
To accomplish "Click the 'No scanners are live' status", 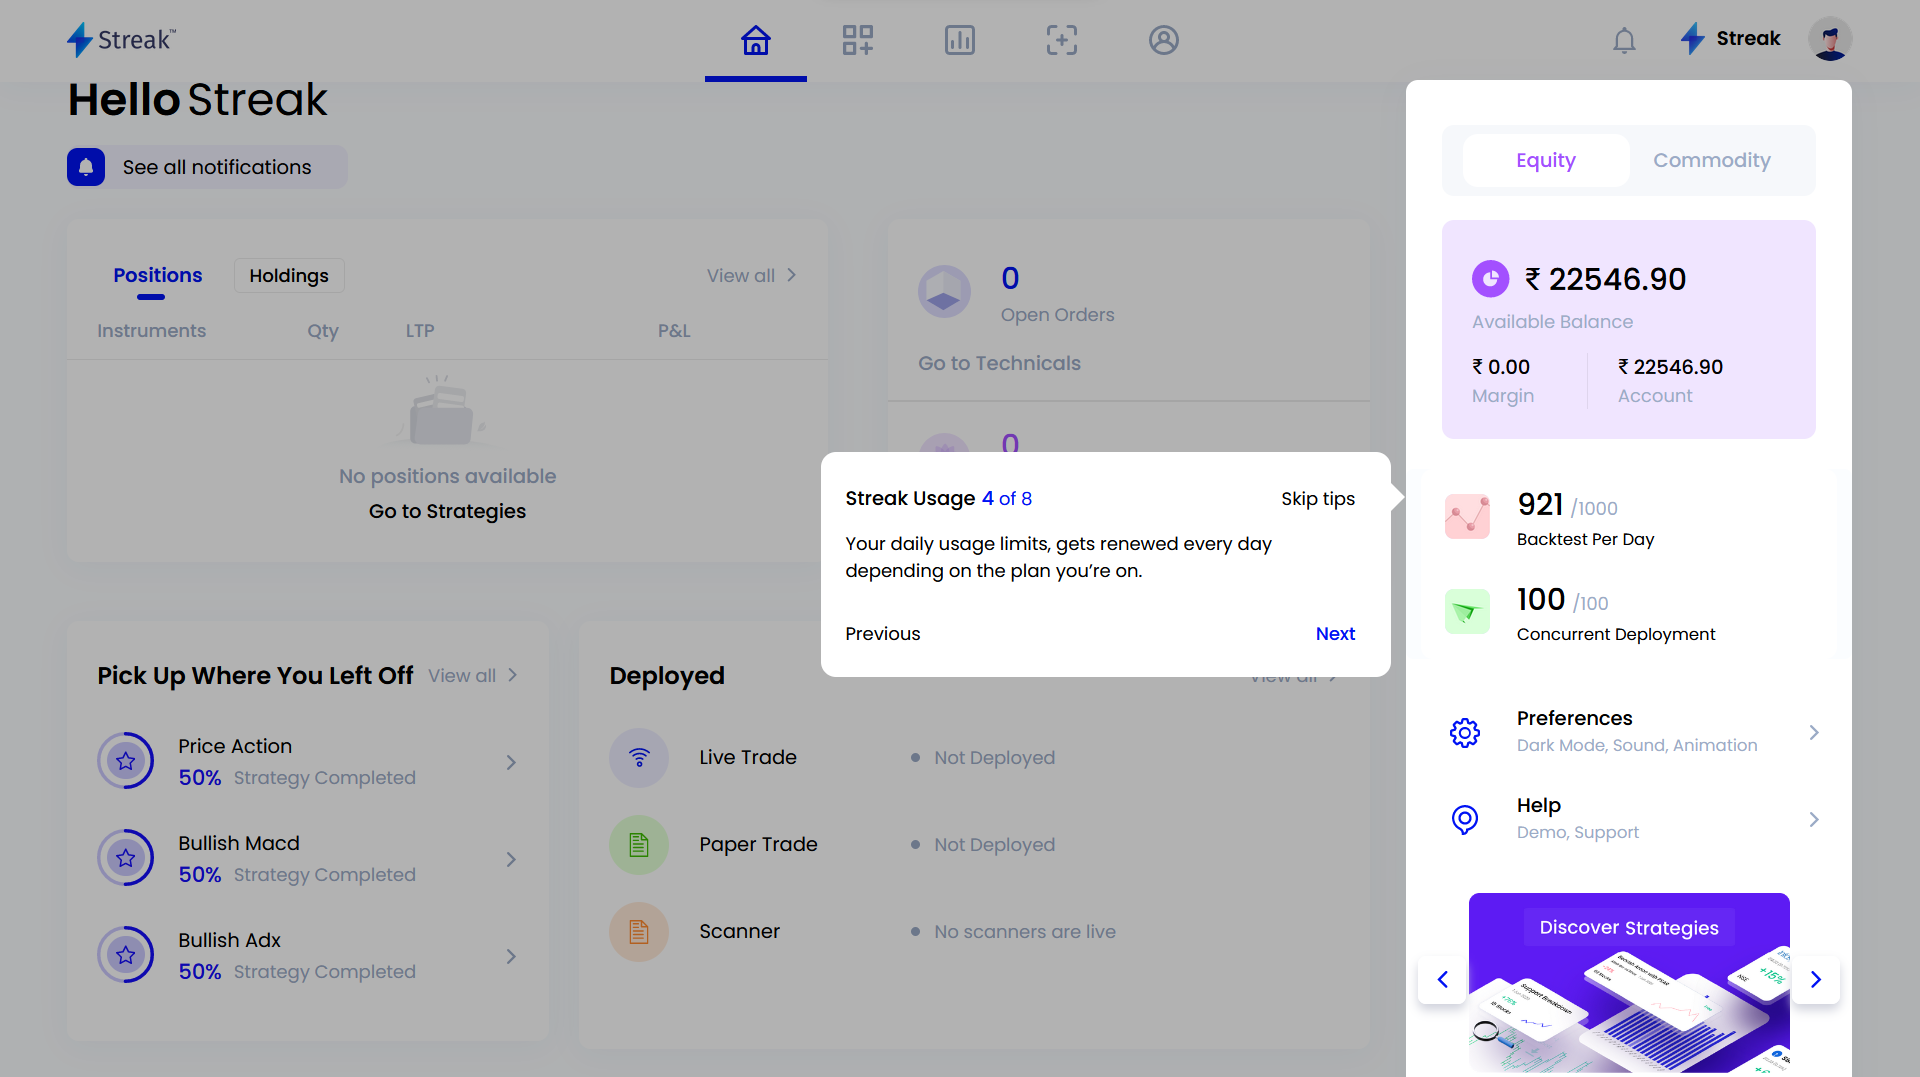I will [1025, 931].
